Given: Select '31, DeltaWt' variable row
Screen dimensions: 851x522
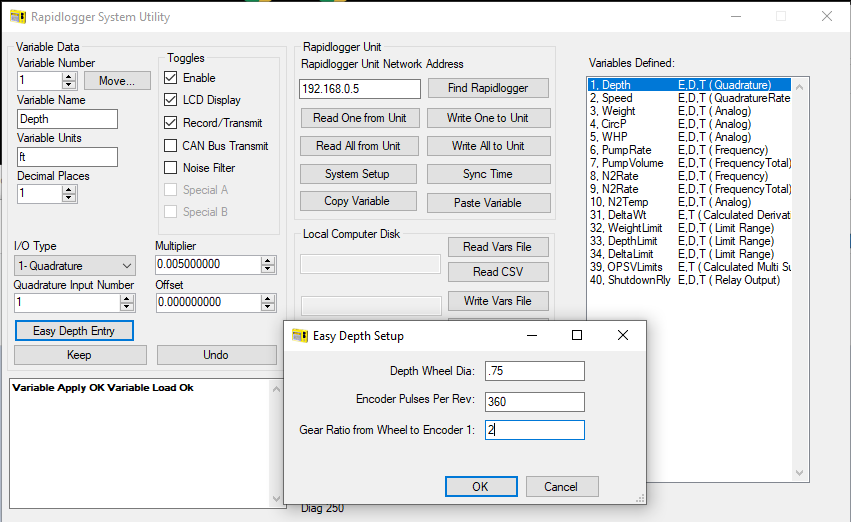Looking at the screenshot, I should [690, 215].
